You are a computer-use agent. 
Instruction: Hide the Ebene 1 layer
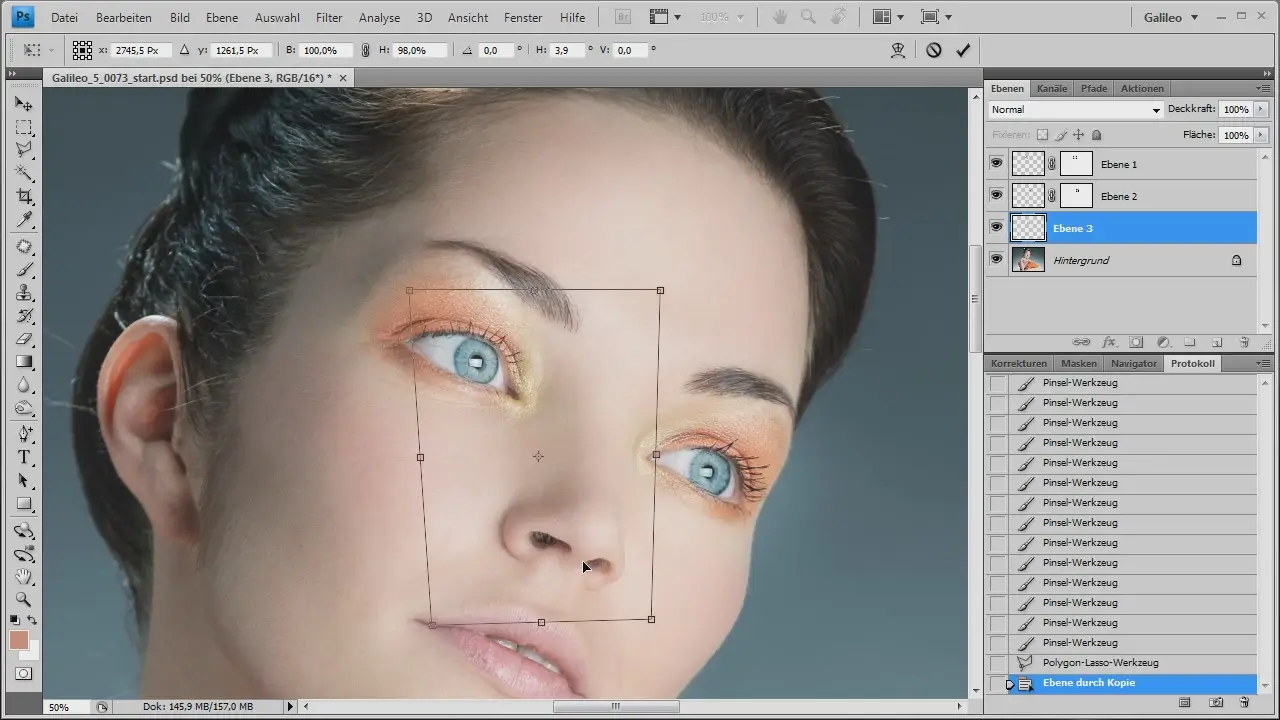click(996, 163)
